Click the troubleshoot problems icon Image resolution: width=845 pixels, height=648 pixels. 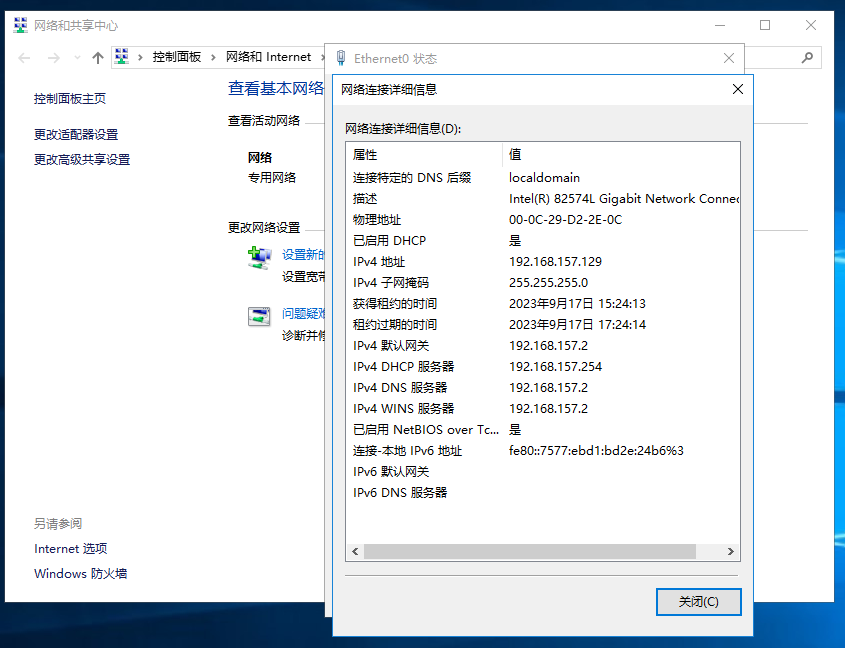(x=259, y=316)
